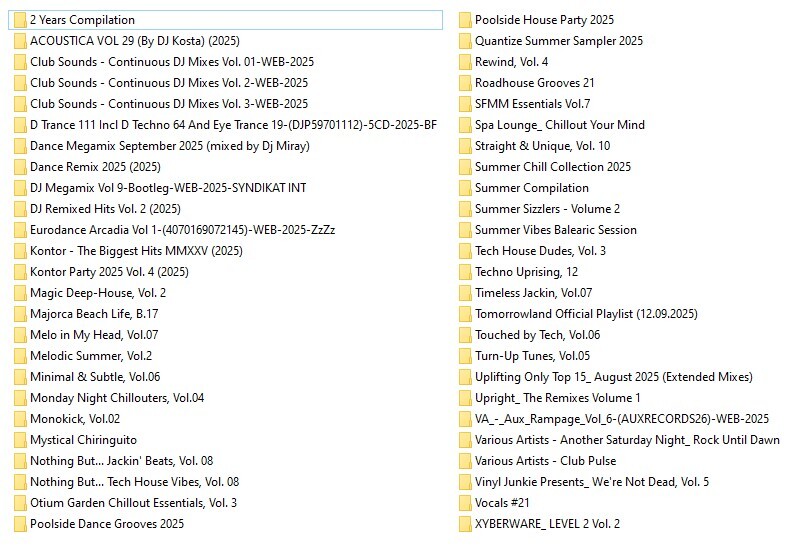Click folder icon for Summer Compilation
The width and height of the screenshot is (797, 549).
coord(465,188)
